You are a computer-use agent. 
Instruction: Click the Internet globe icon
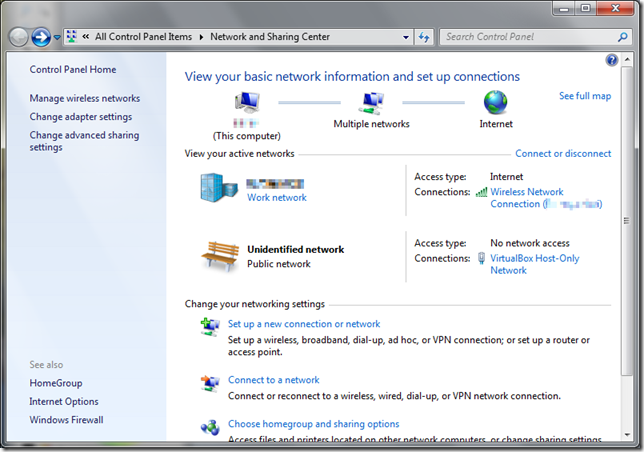pyautogui.click(x=495, y=103)
